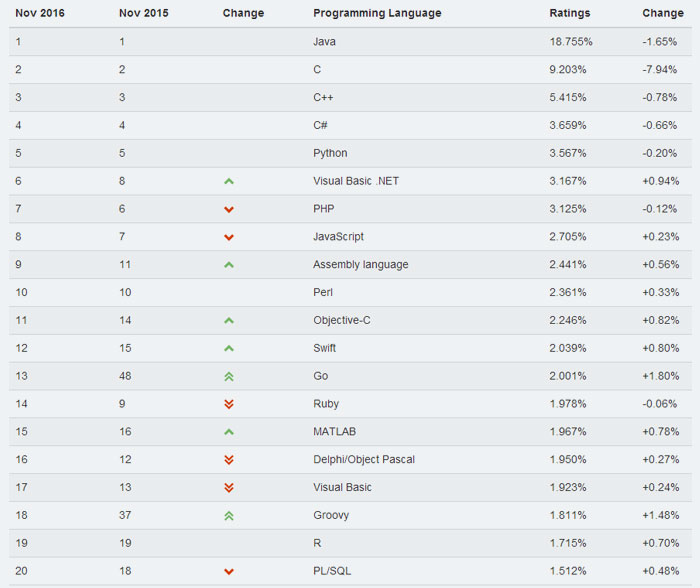700x588 pixels.
Task: Click the Nov 2015 column header
Action: pos(144,13)
